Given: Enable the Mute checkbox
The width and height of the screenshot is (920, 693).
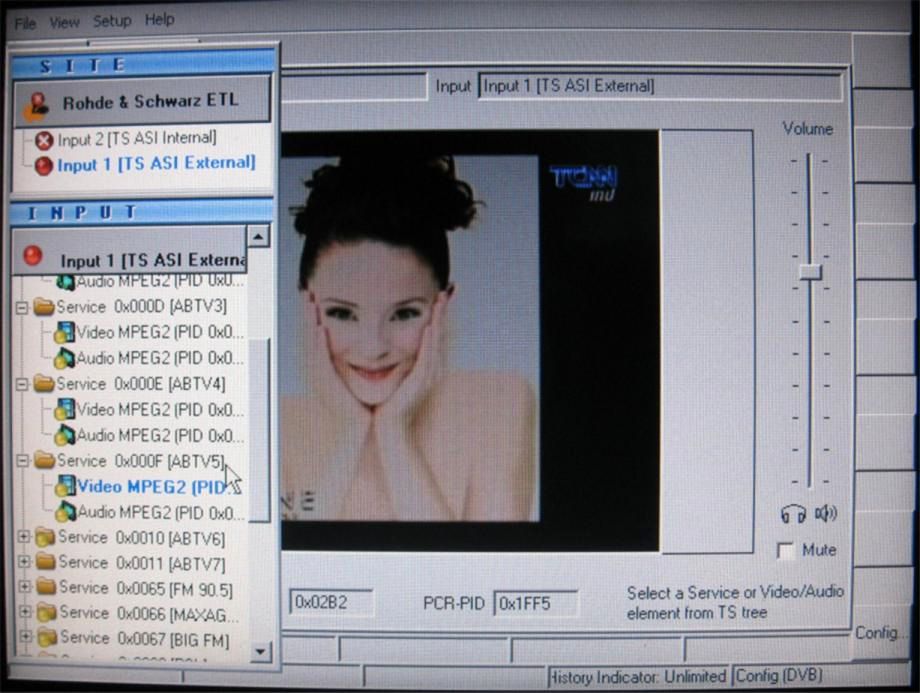Looking at the screenshot, I should point(786,551).
